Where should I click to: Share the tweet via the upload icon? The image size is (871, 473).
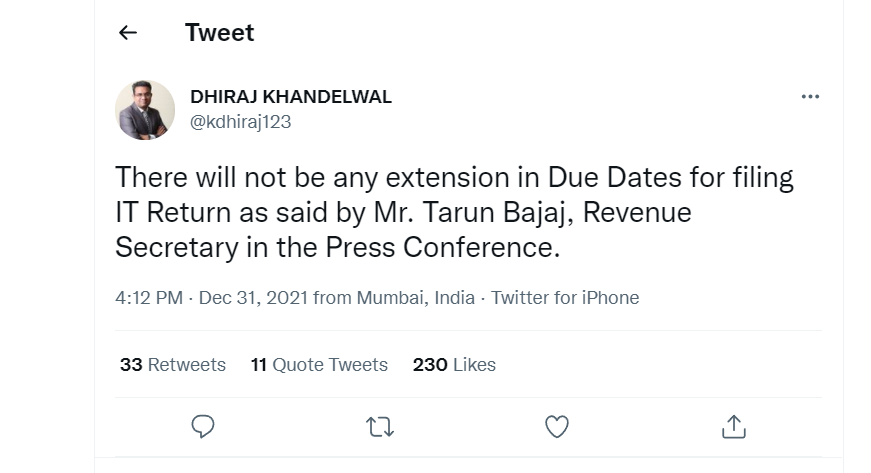(733, 426)
